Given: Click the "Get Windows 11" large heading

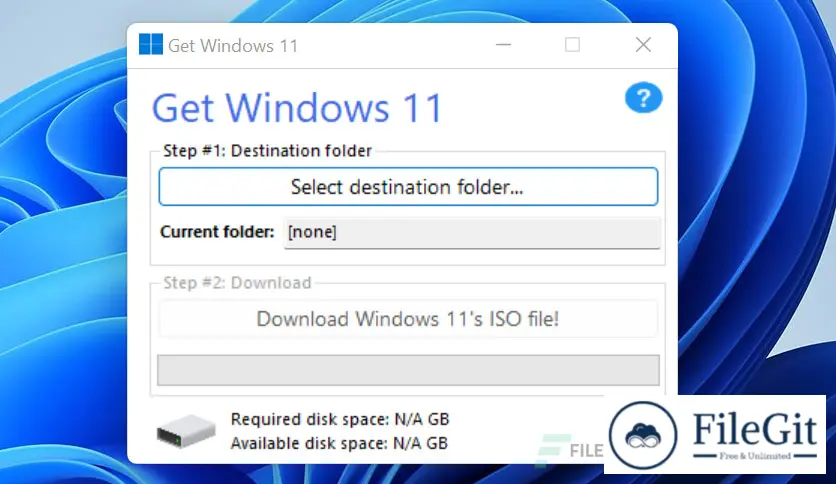Looking at the screenshot, I should (298, 108).
